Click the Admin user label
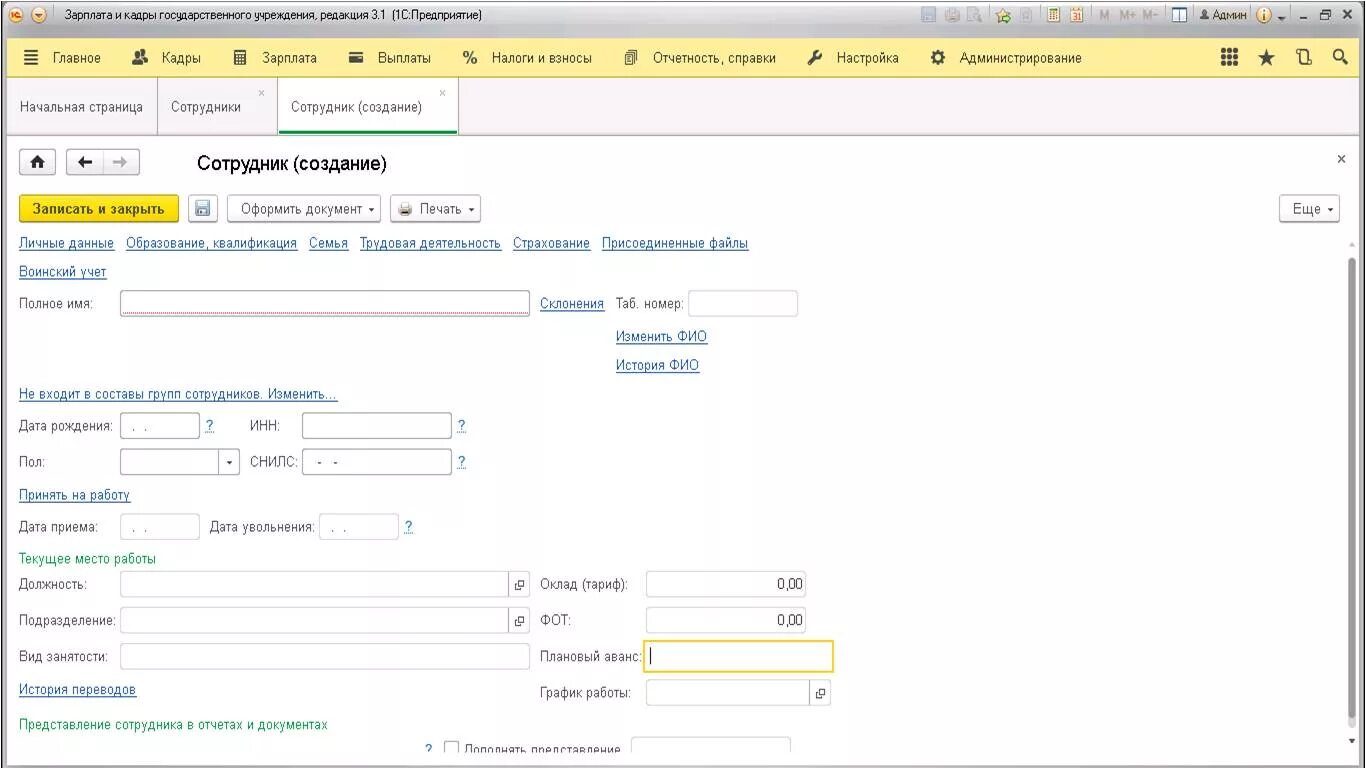Image resolution: width=1366 pixels, height=769 pixels. tap(1223, 15)
